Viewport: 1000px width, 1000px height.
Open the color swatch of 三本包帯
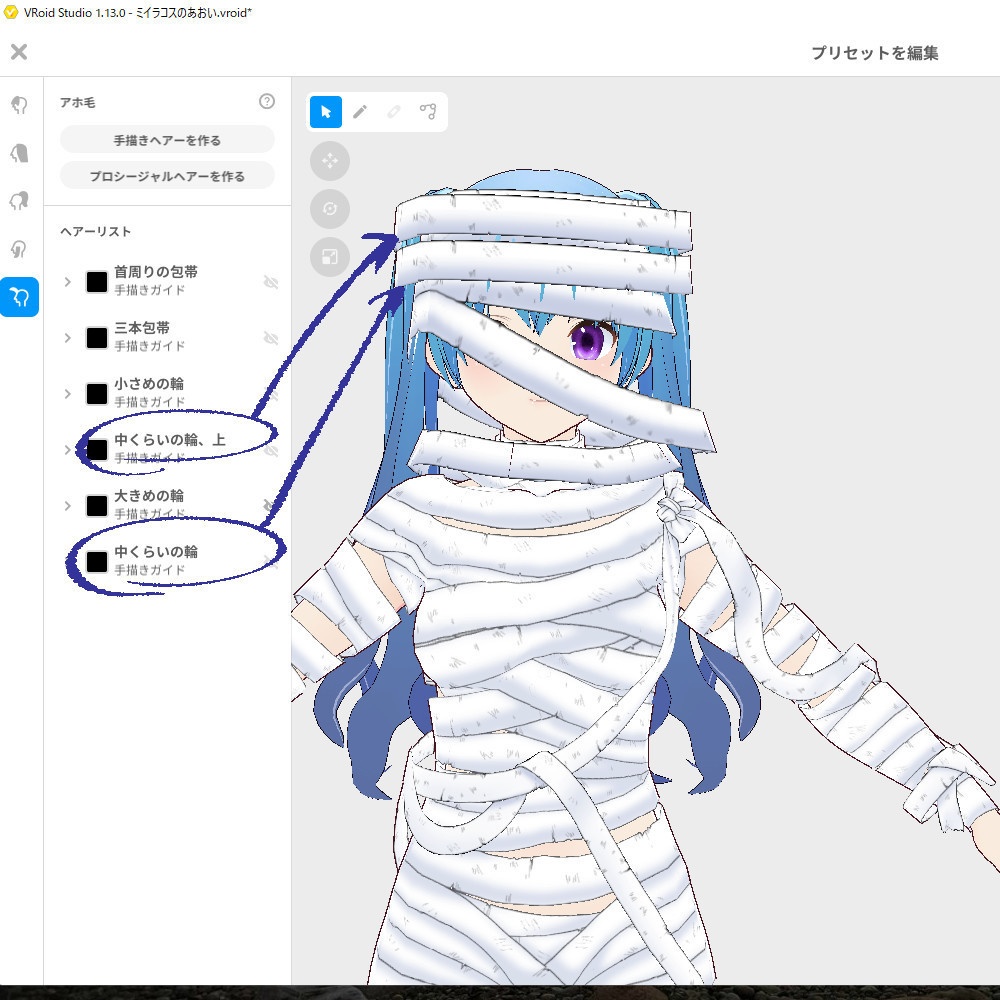96,337
